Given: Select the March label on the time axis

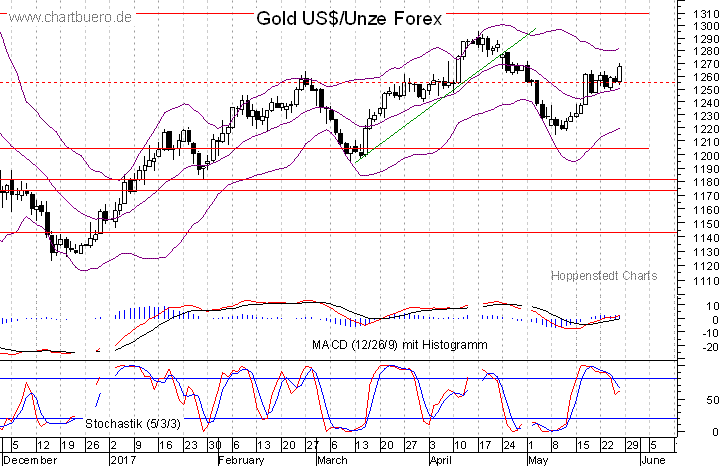Looking at the screenshot, I should pos(333,459).
